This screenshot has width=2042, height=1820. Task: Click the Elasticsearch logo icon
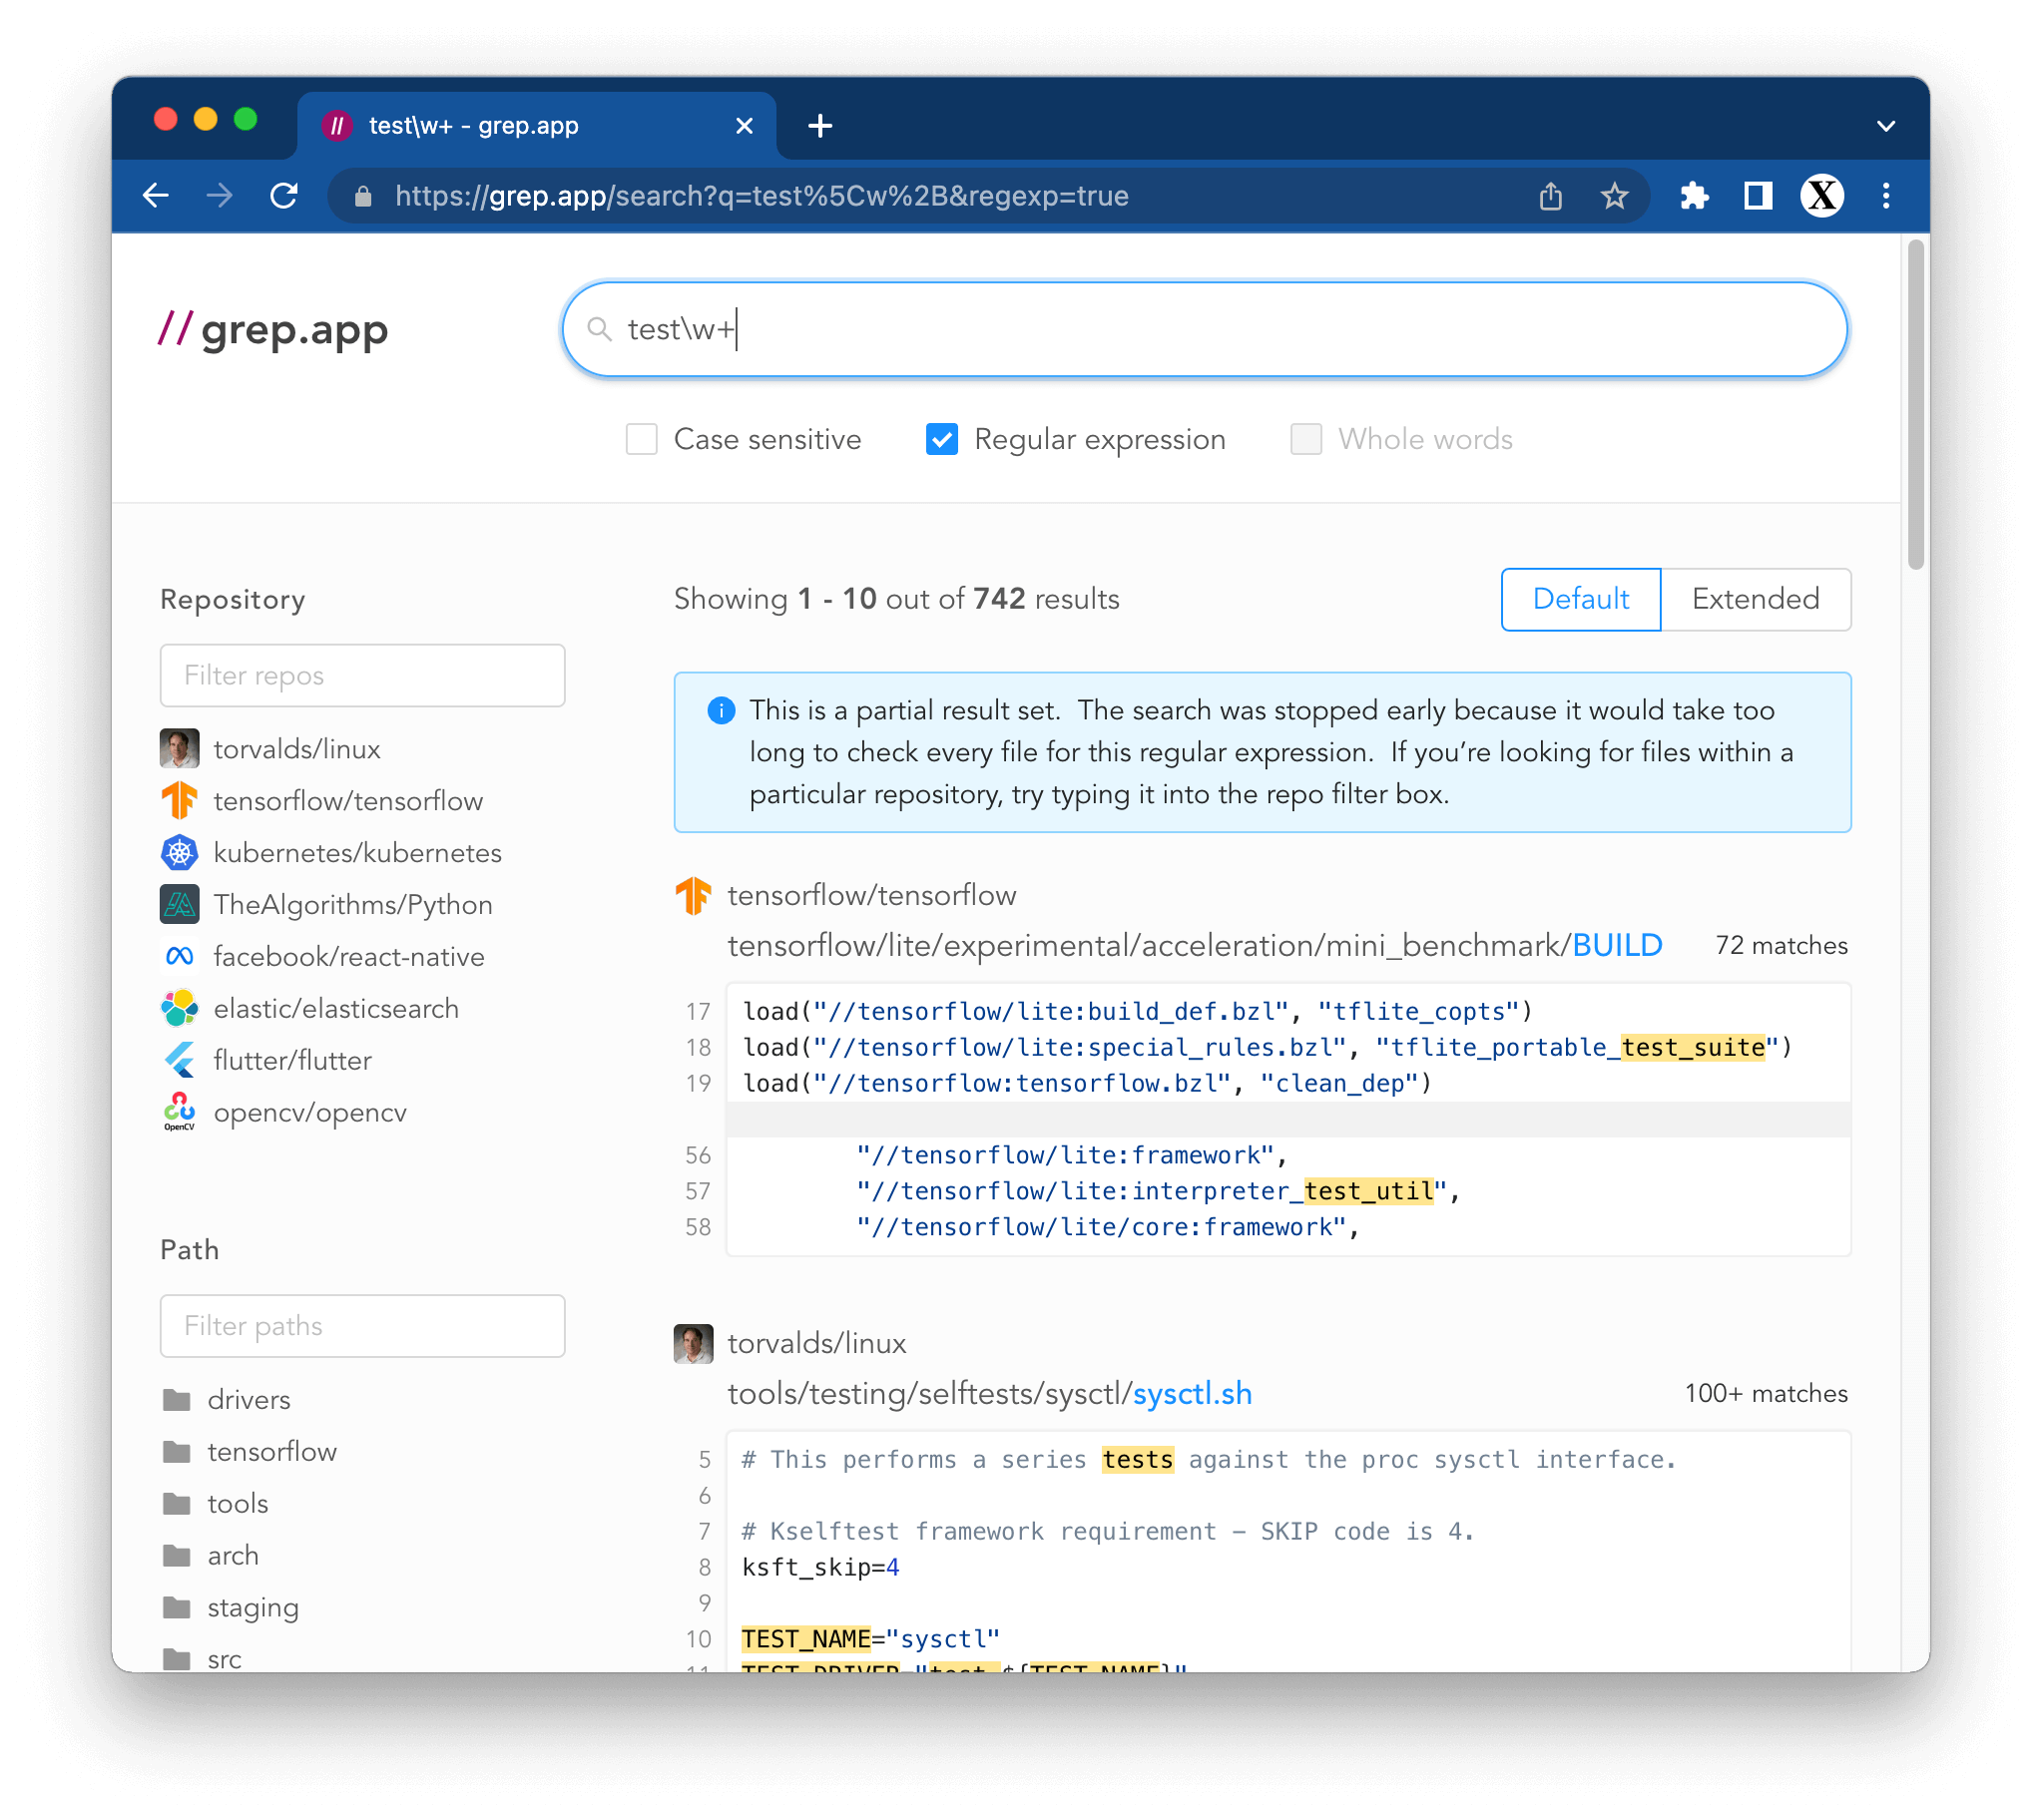coord(180,1009)
